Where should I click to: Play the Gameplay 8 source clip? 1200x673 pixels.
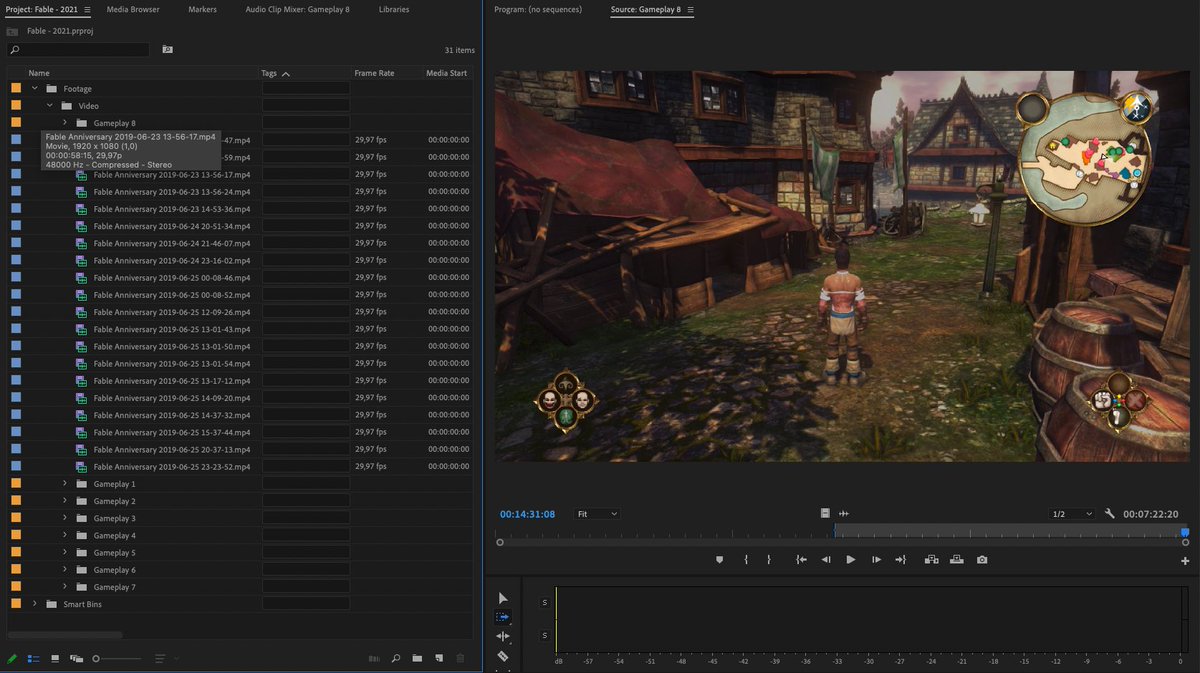pyautogui.click(x=851, y=560)
